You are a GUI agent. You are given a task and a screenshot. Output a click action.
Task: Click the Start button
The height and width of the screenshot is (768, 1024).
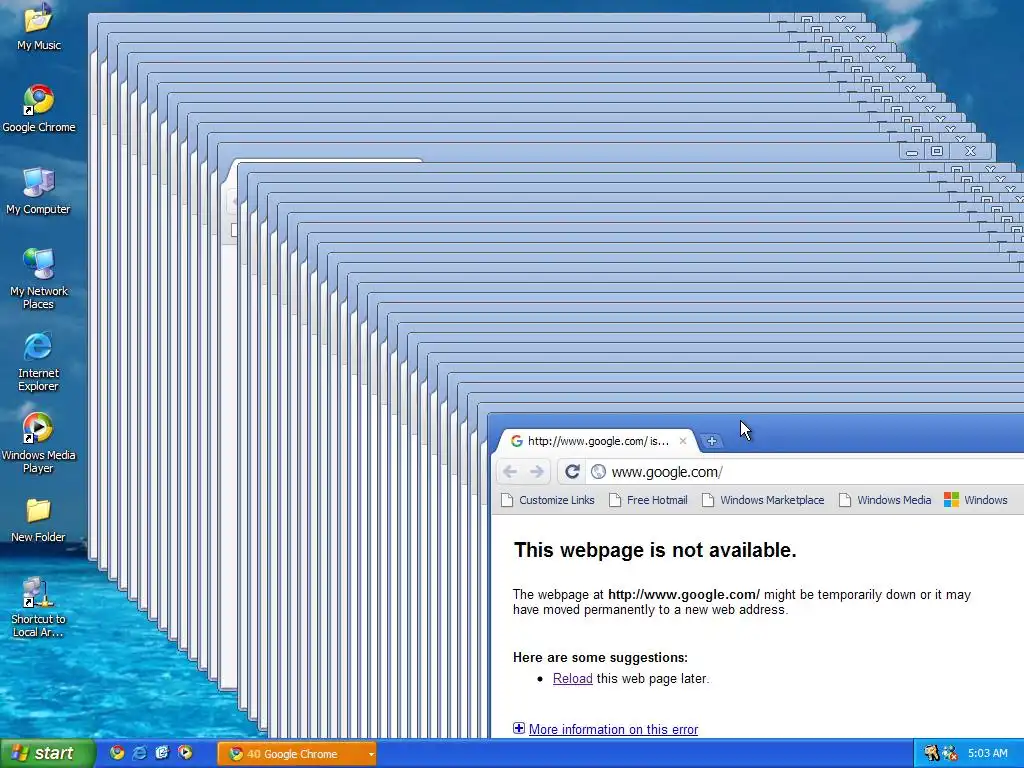pyautogui.click(x=48, y=753)
